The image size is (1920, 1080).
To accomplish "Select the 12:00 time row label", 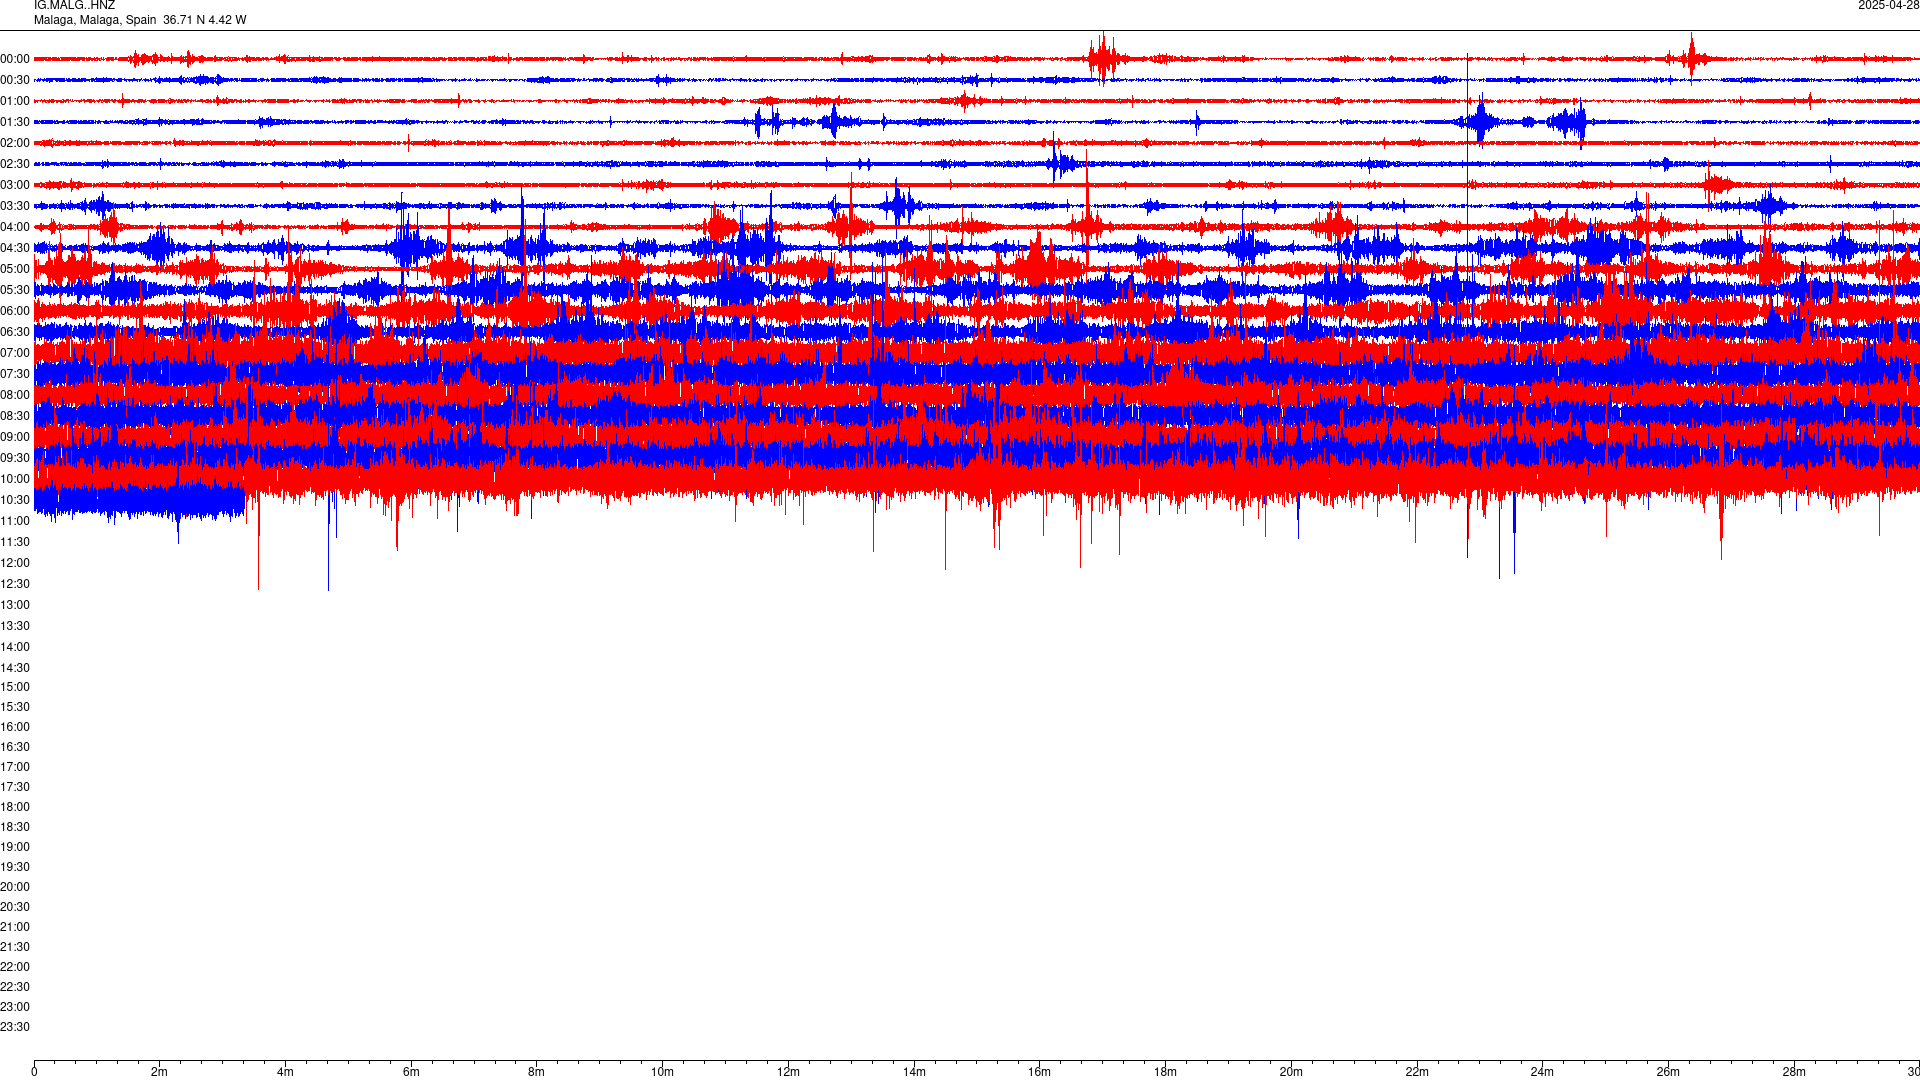I will [15, 563].
